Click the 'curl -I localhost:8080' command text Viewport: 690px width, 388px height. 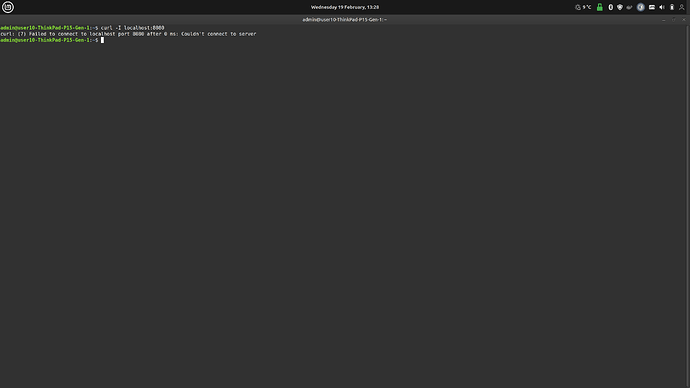[132, 28]
